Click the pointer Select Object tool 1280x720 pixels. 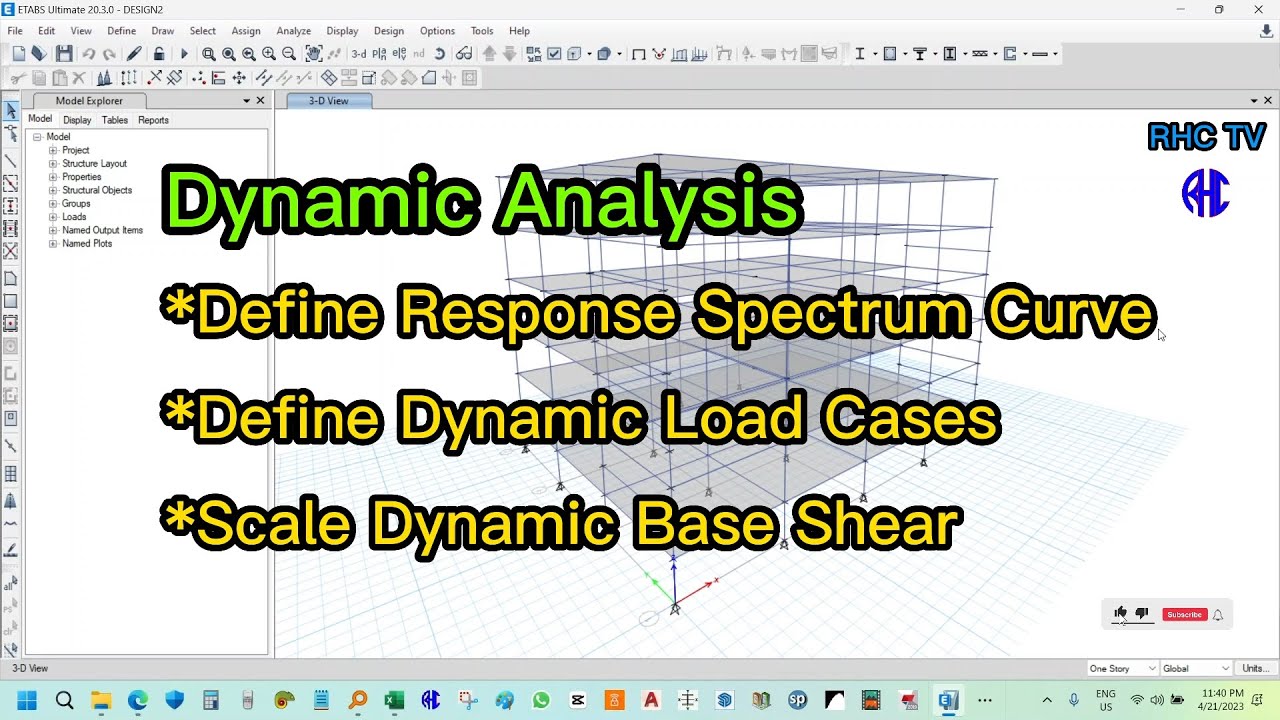coord(11,111)
